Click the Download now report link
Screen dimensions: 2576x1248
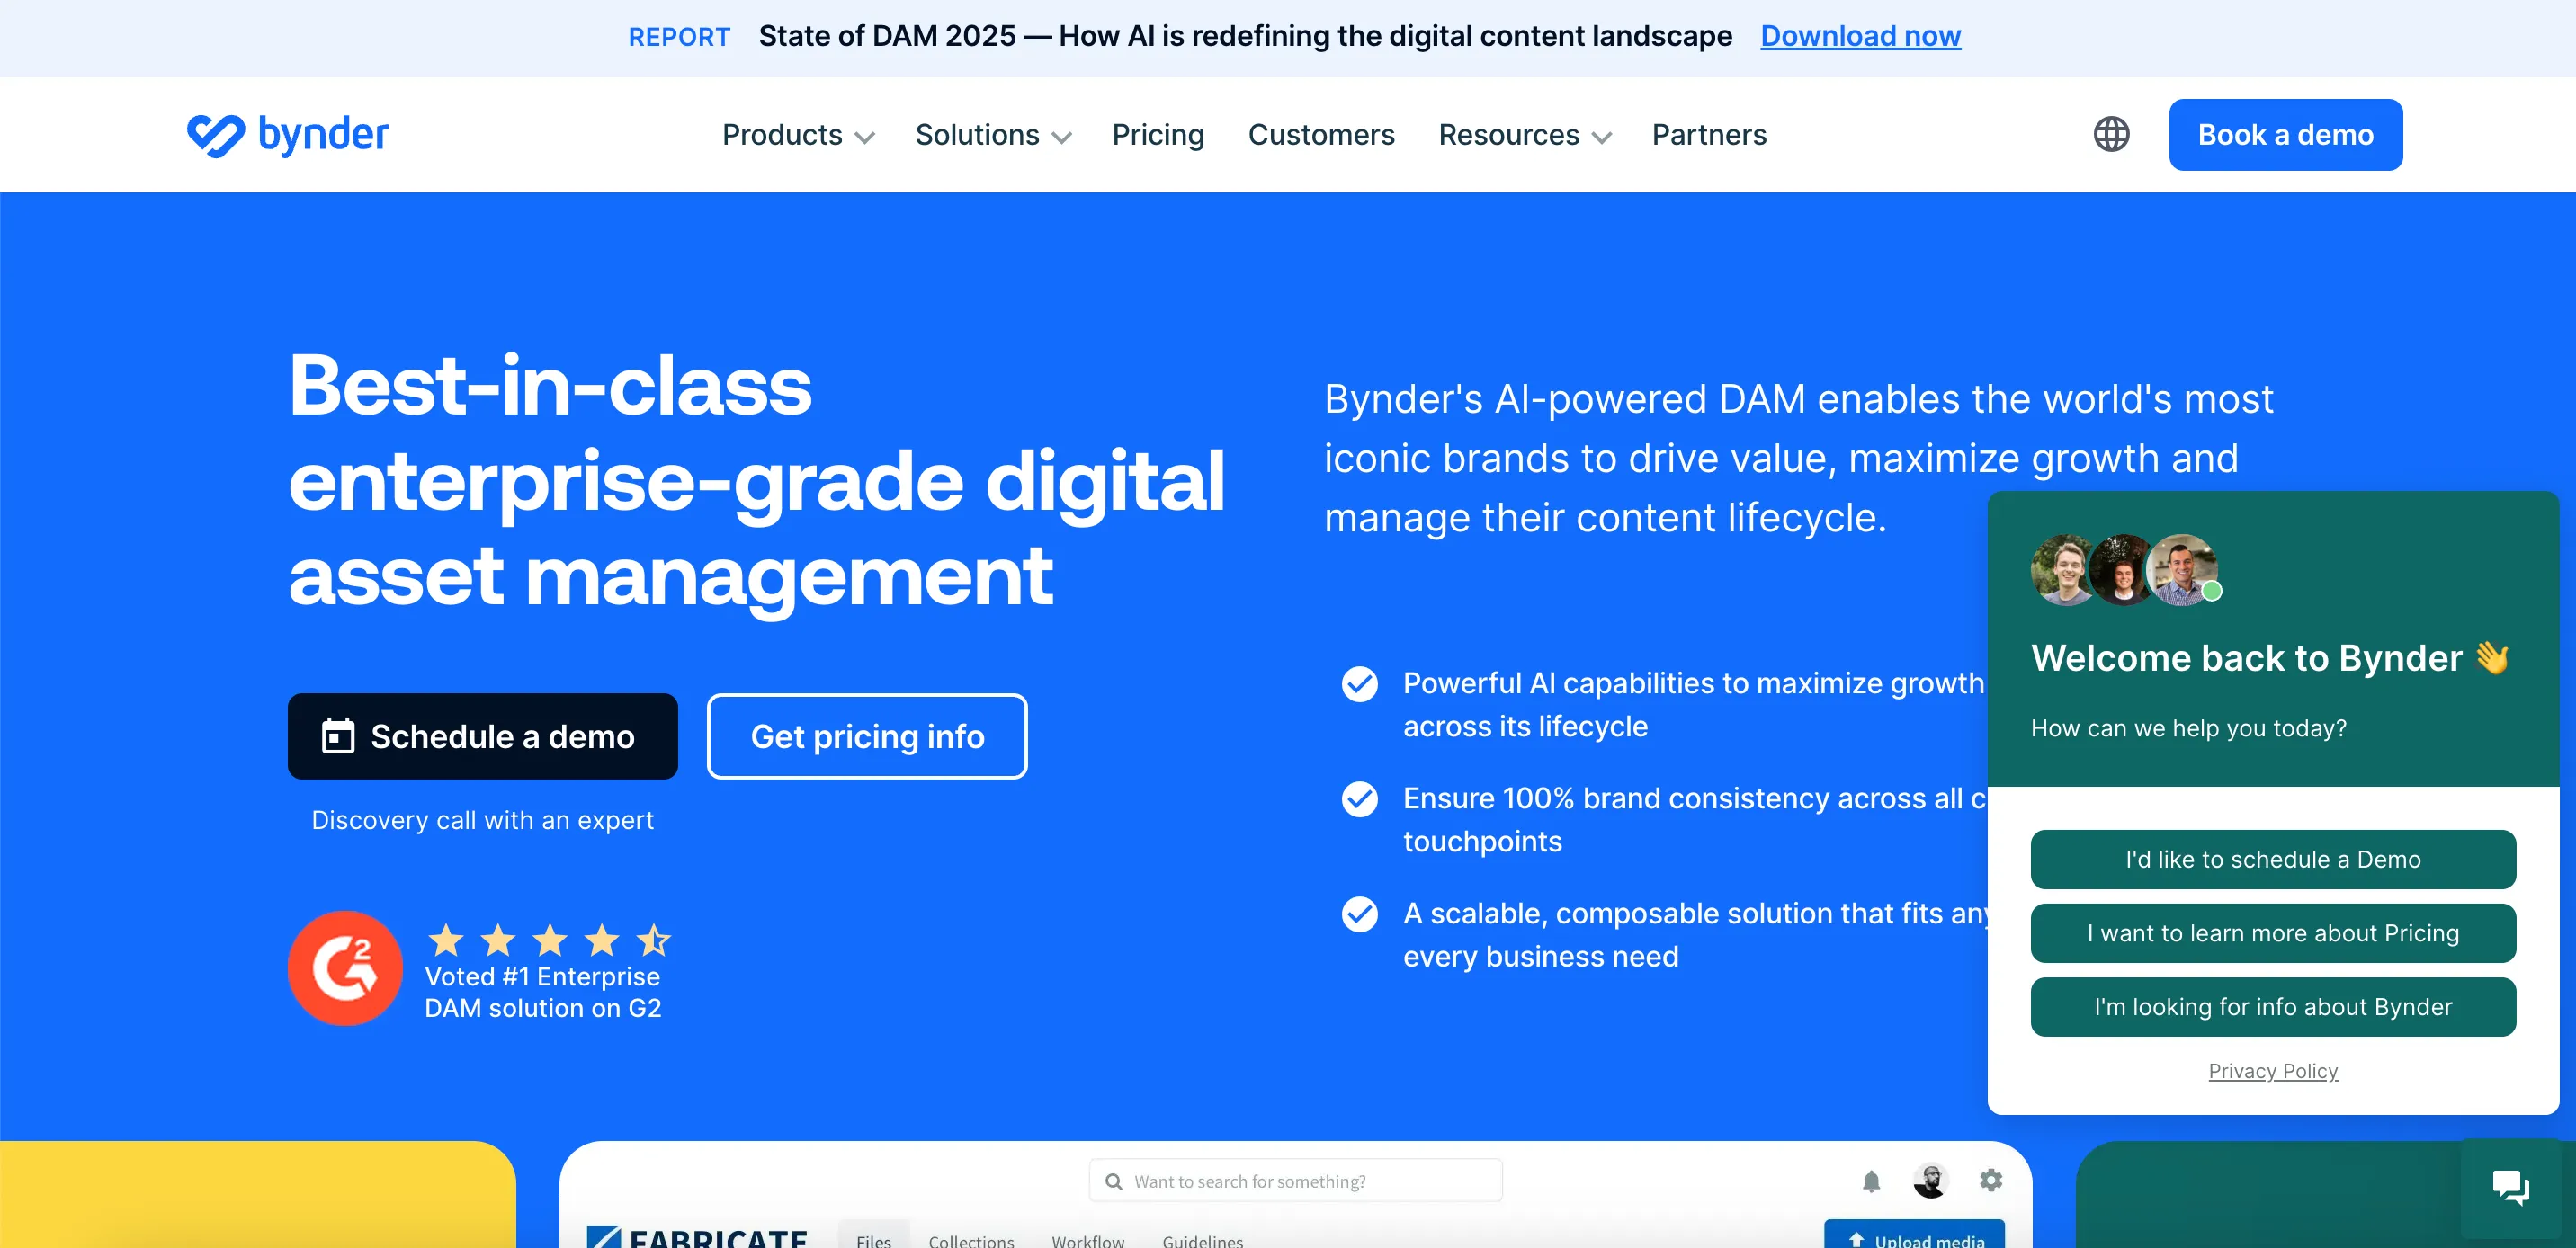point(1860,36)
